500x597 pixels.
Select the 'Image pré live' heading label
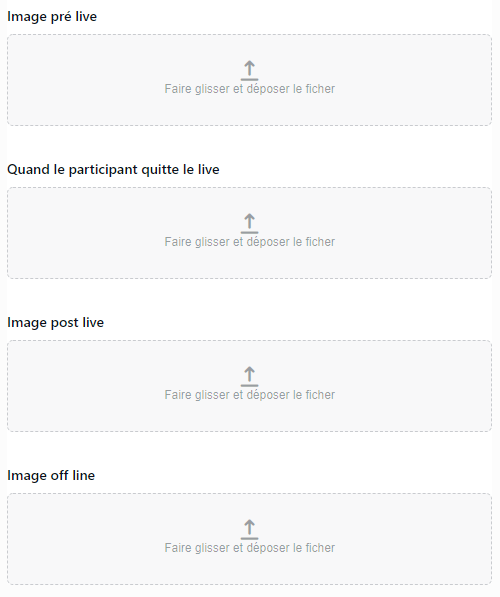click(x=52, y=17)
